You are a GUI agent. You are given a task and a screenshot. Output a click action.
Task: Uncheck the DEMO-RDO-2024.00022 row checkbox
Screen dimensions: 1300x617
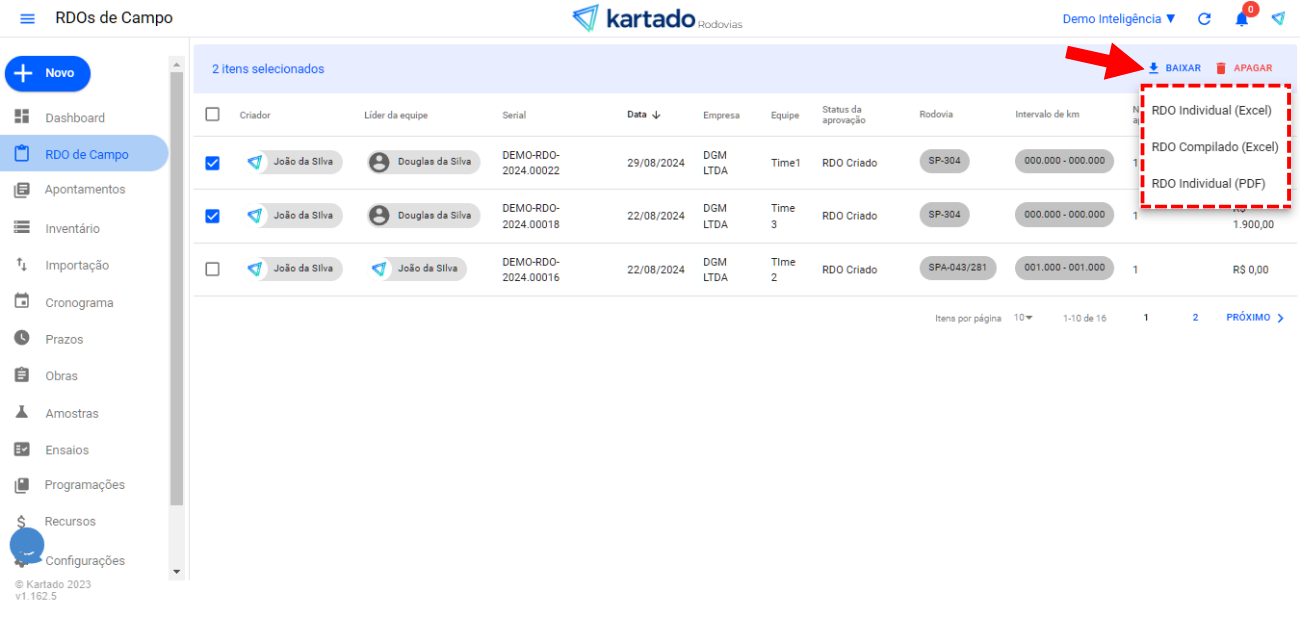(212, 163)
